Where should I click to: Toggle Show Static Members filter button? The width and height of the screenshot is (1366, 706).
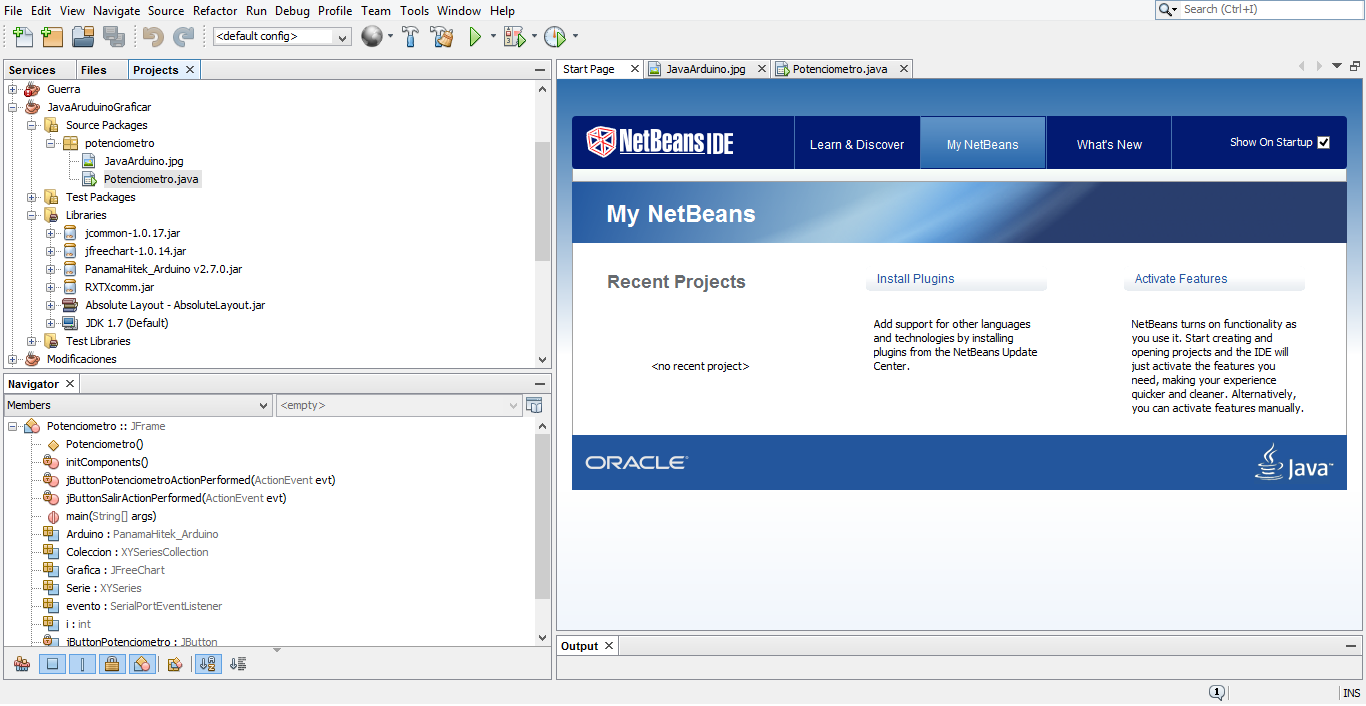pyautogui.click(x=83, y=663)
